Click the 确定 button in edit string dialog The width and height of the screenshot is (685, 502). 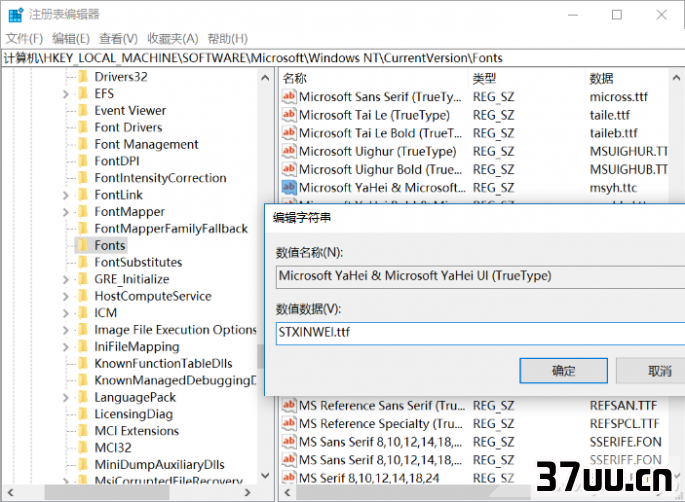pyautogui.click(x=564, y=371)
